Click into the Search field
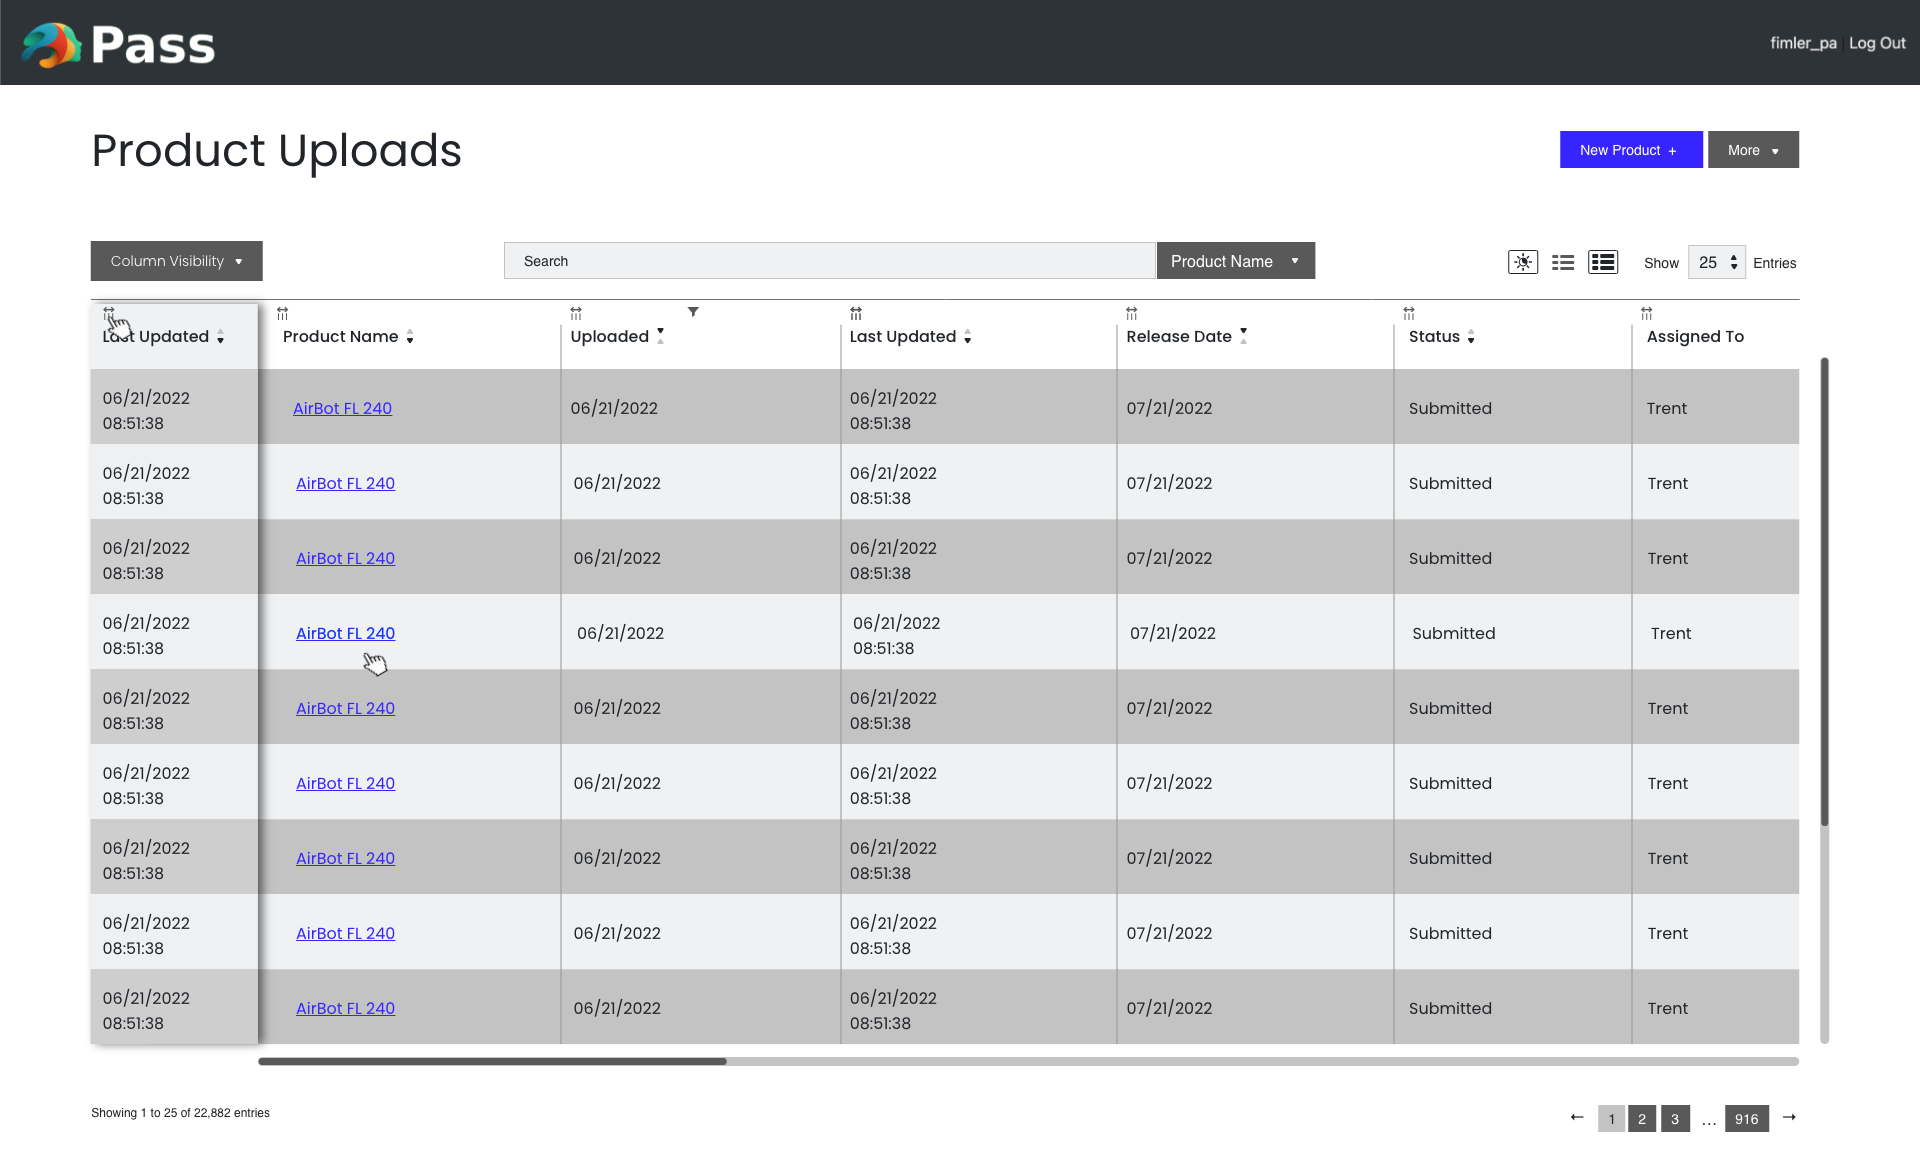 830,261
